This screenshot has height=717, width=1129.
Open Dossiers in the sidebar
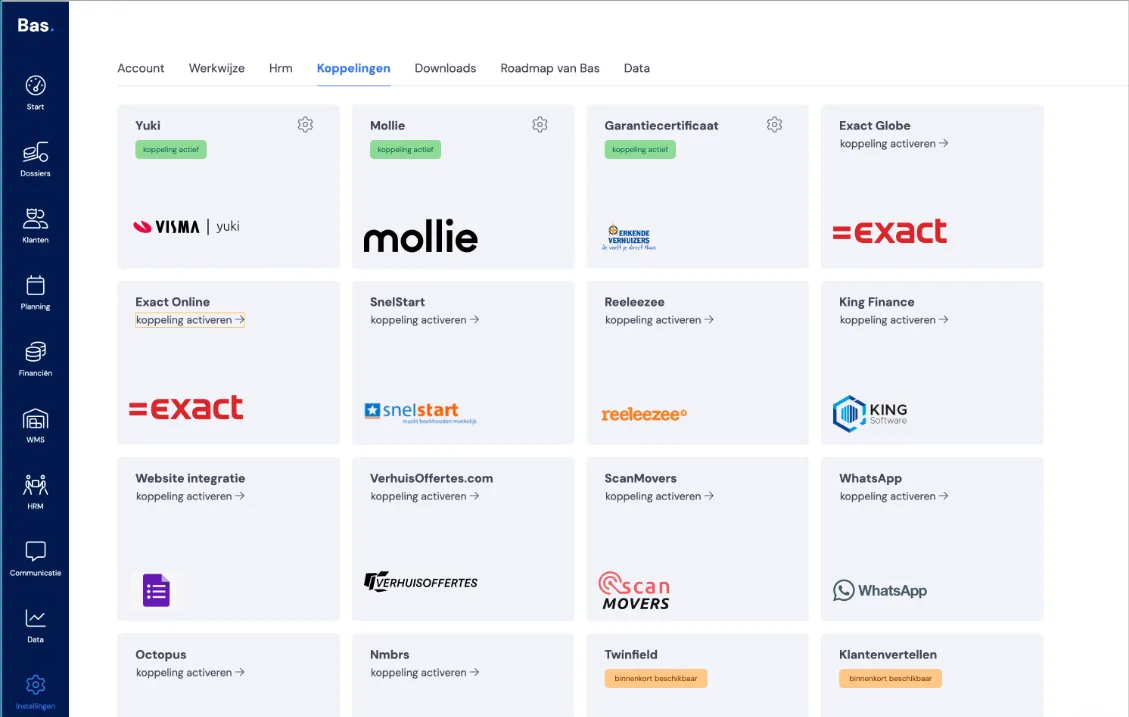[35, 159]
